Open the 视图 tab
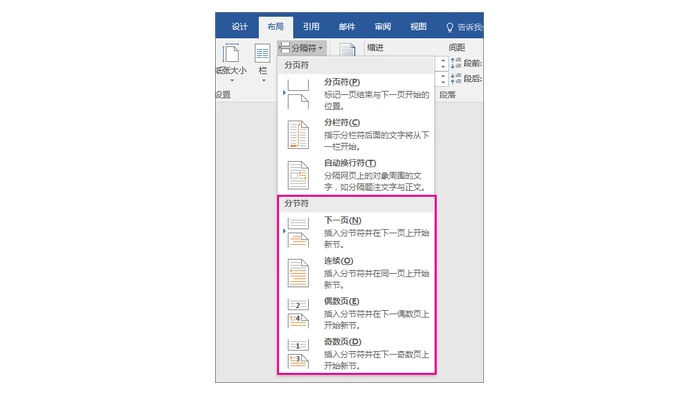 click(x=418, y=27)
